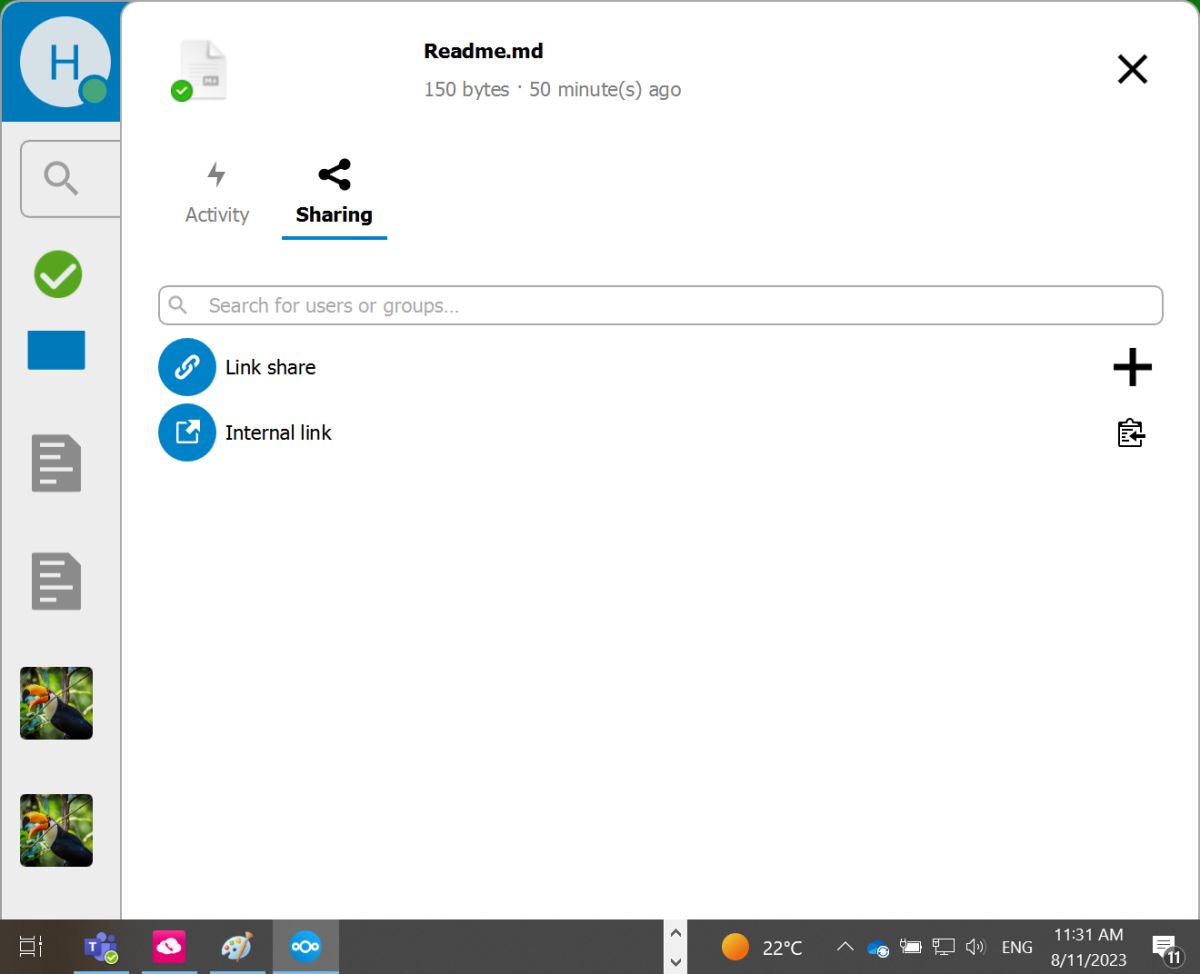Screen dimensions: 1200x974
Task: Switch to the Activity tab
Action: pyautogui.click(x=217, y=194)
